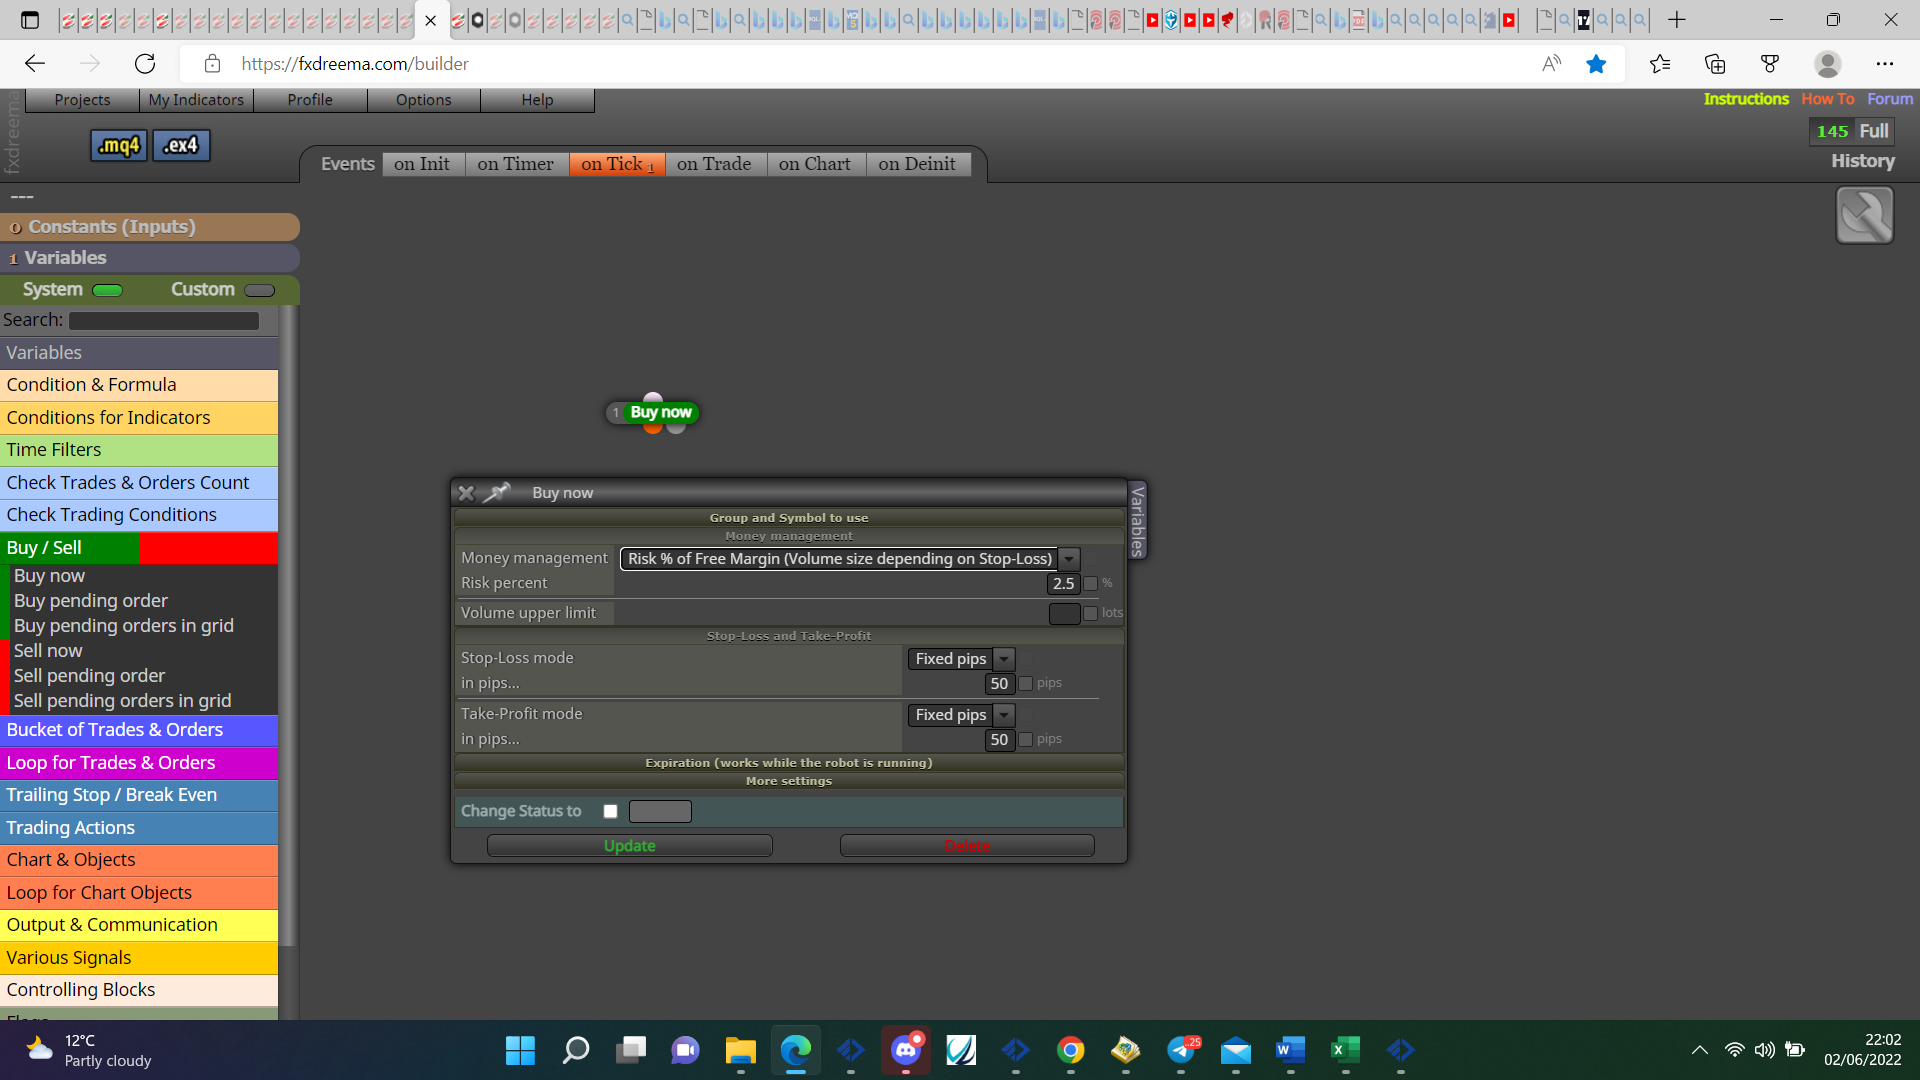
Task: Open browser profile avatar
Action: click(x=1828, y=64)
